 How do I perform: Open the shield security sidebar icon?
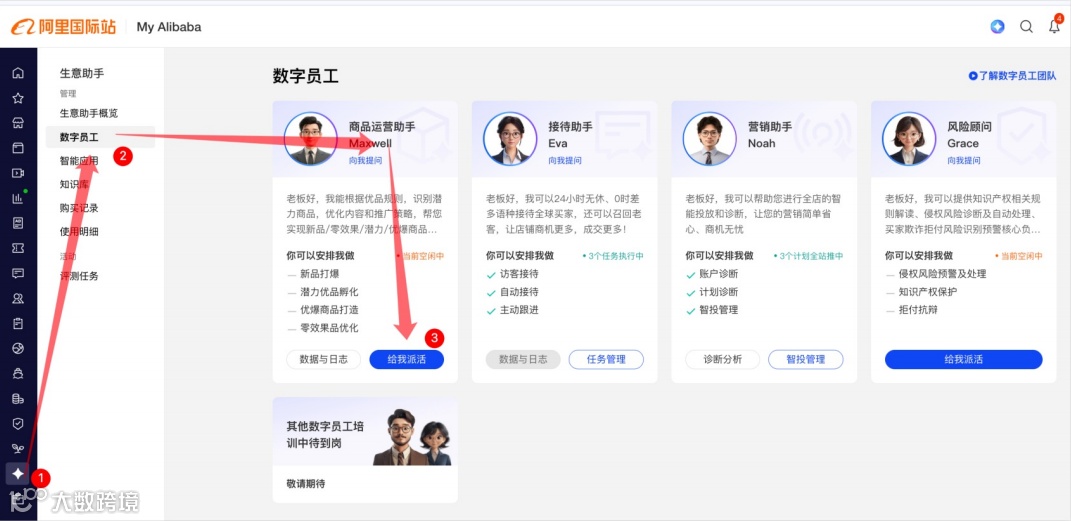[18, 423]
